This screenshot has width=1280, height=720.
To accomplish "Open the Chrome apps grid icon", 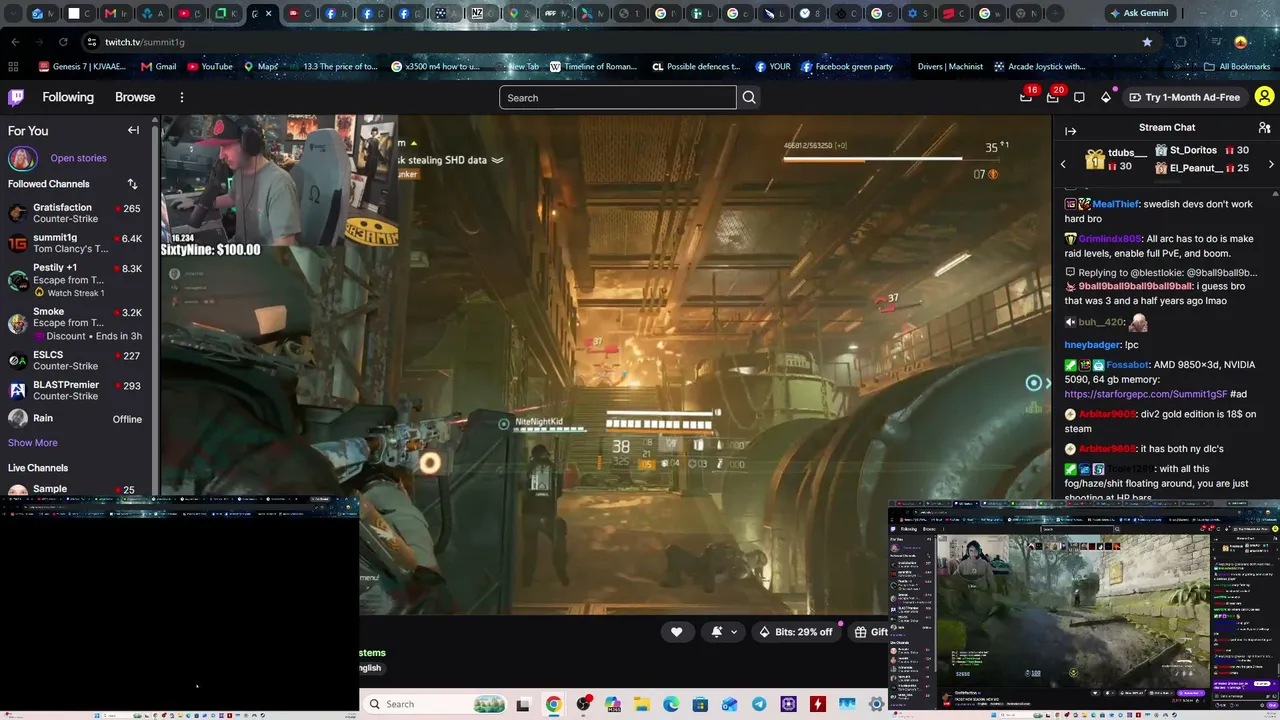I will click(x=13, y=67).
